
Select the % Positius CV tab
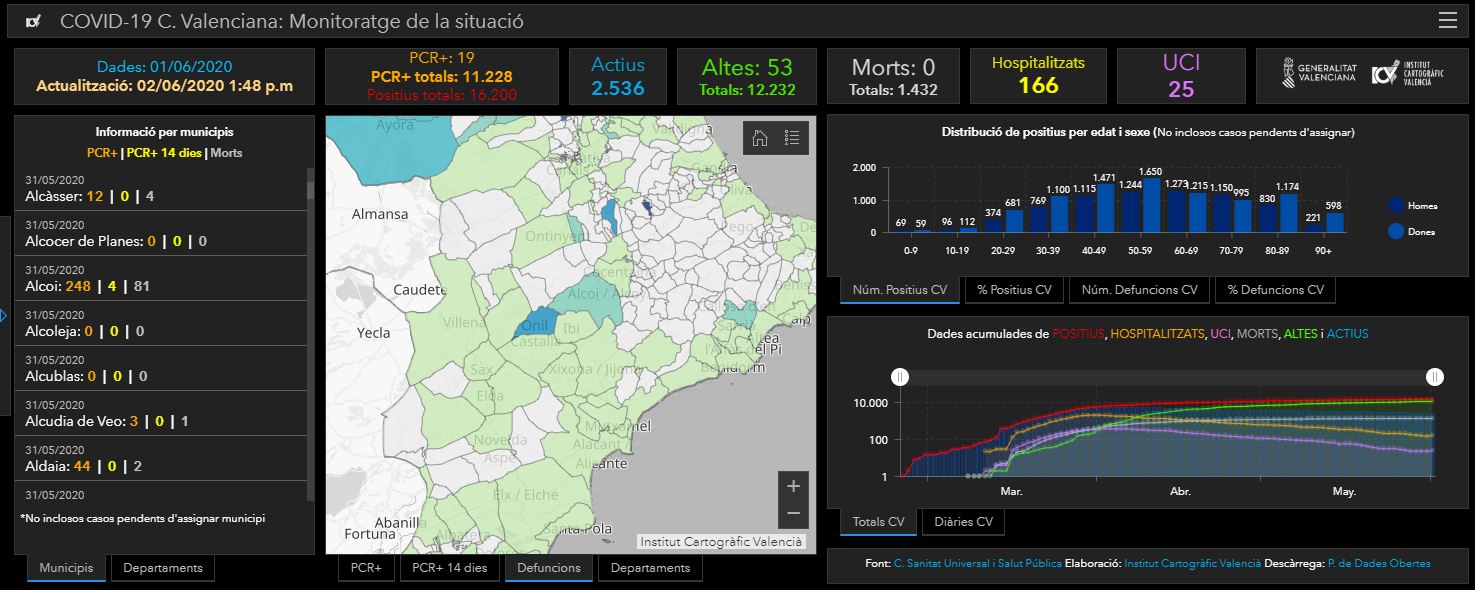pyautogui.click(x=1014, y=290)
